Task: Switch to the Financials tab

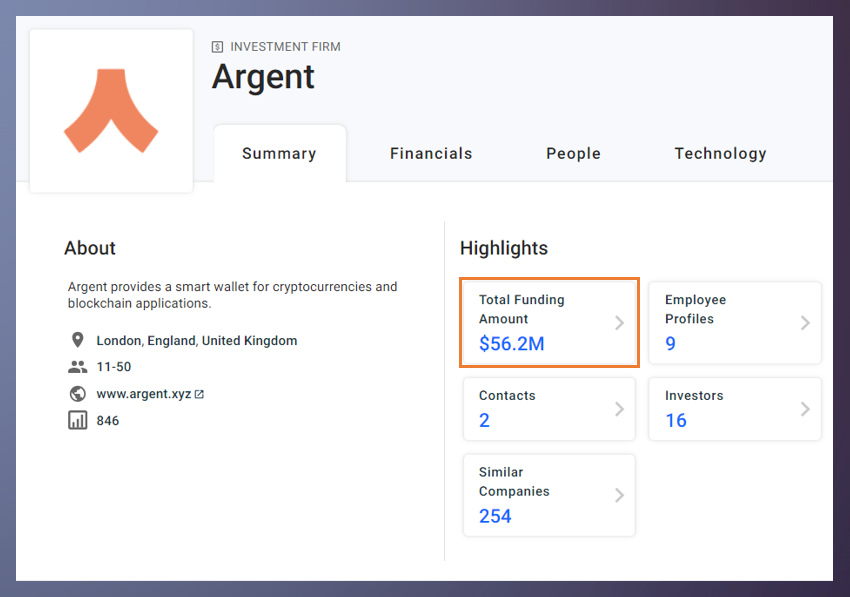Action: (431, 153)
